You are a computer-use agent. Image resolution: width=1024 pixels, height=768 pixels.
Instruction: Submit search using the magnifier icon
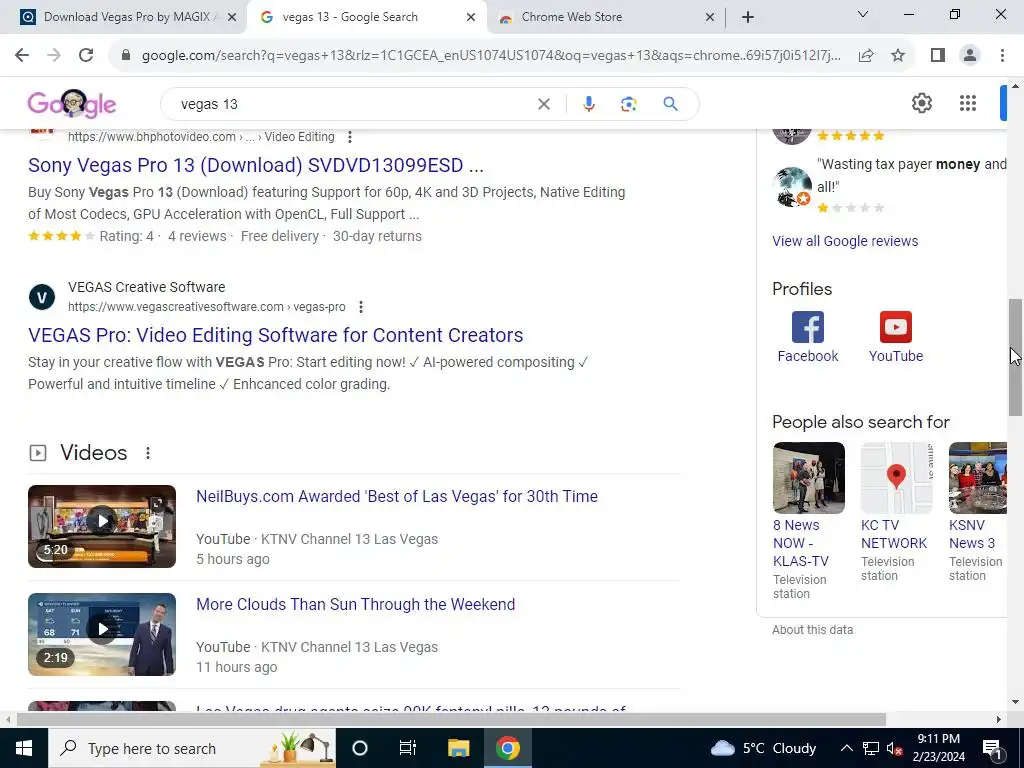670,104
